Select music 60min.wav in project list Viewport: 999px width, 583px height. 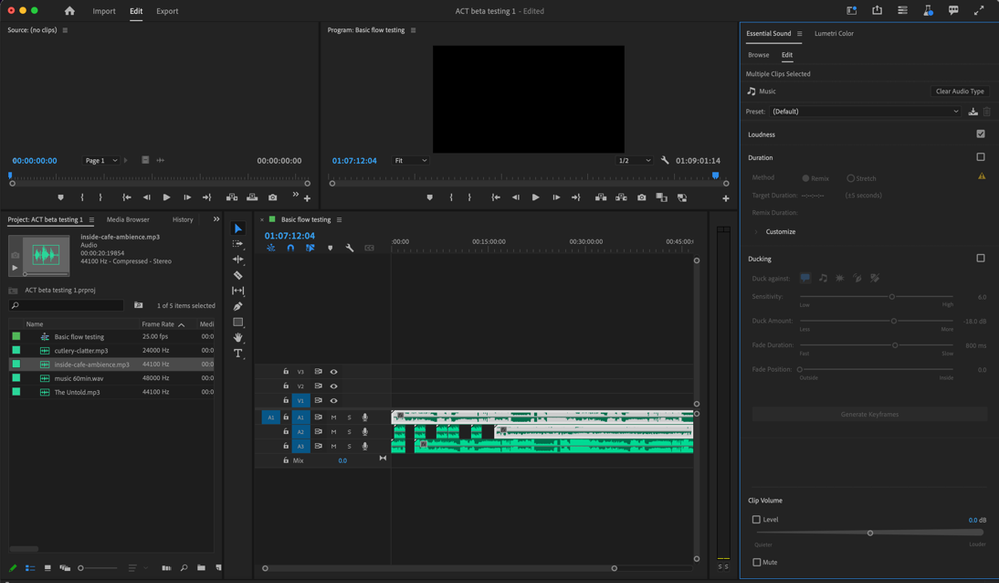tap(79, 378)
